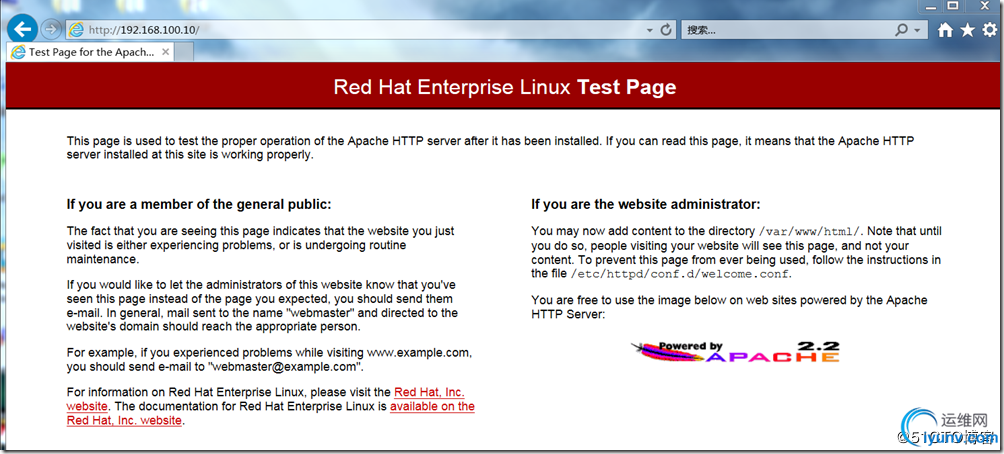The image size is (1004, 454).
Task: Expand the address bar history dropdown
Action: [649, 30]
